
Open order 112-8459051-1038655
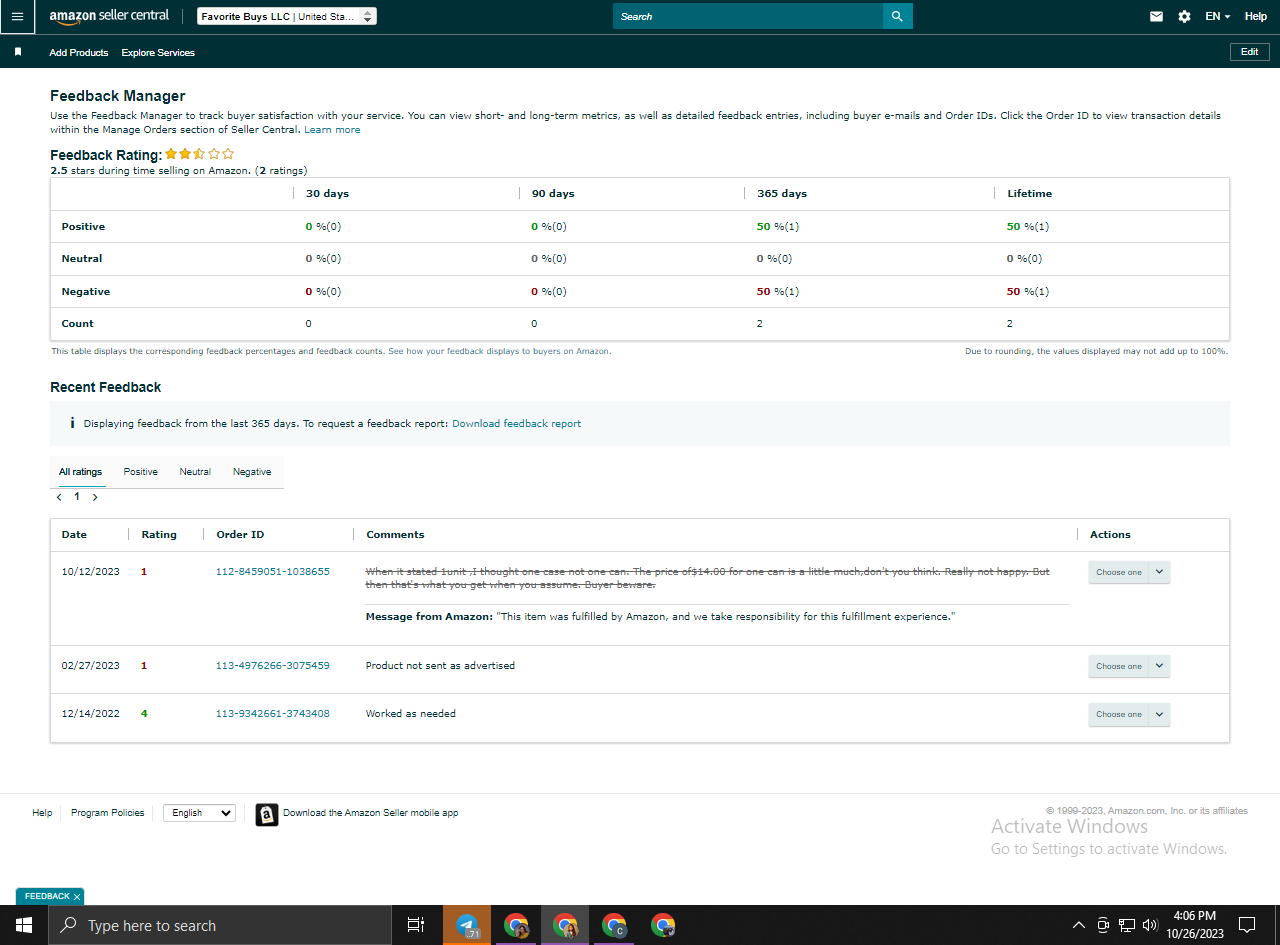coord(273,572)
